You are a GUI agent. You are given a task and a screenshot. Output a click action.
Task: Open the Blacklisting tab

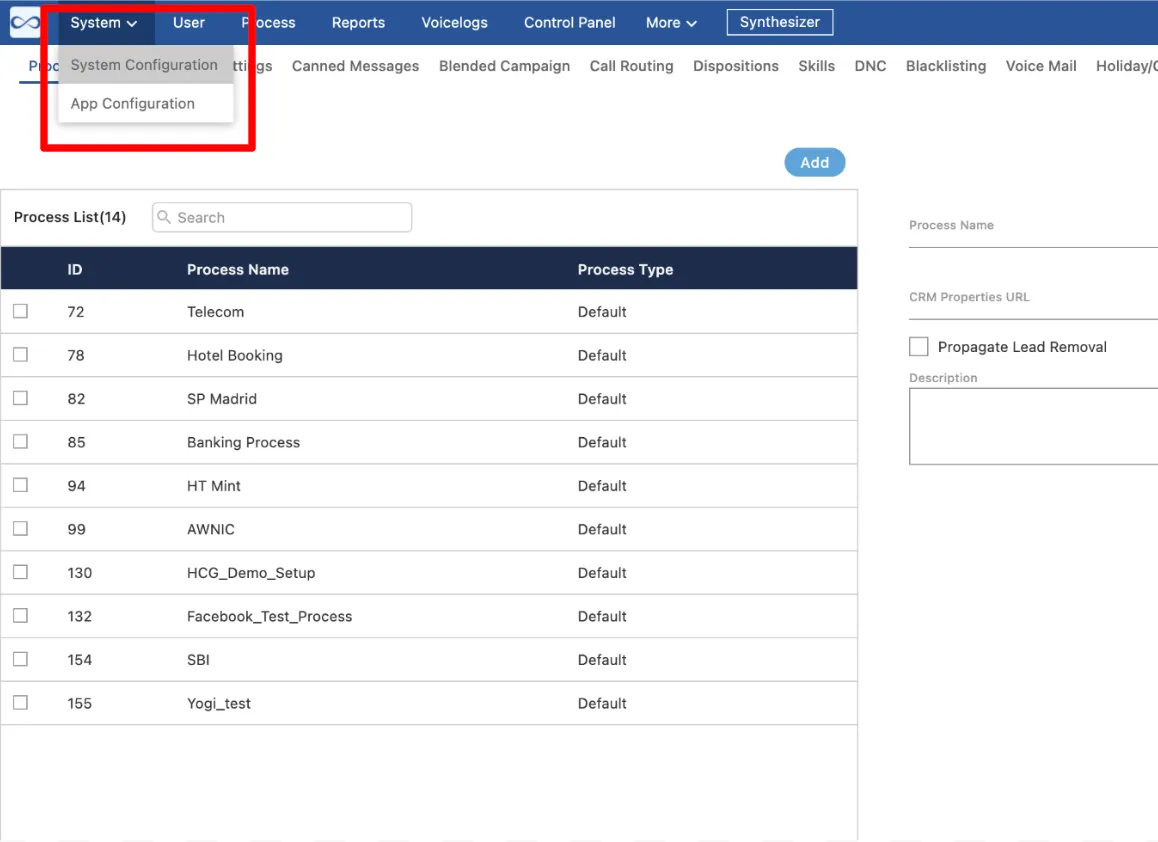(x=946, y=66)
